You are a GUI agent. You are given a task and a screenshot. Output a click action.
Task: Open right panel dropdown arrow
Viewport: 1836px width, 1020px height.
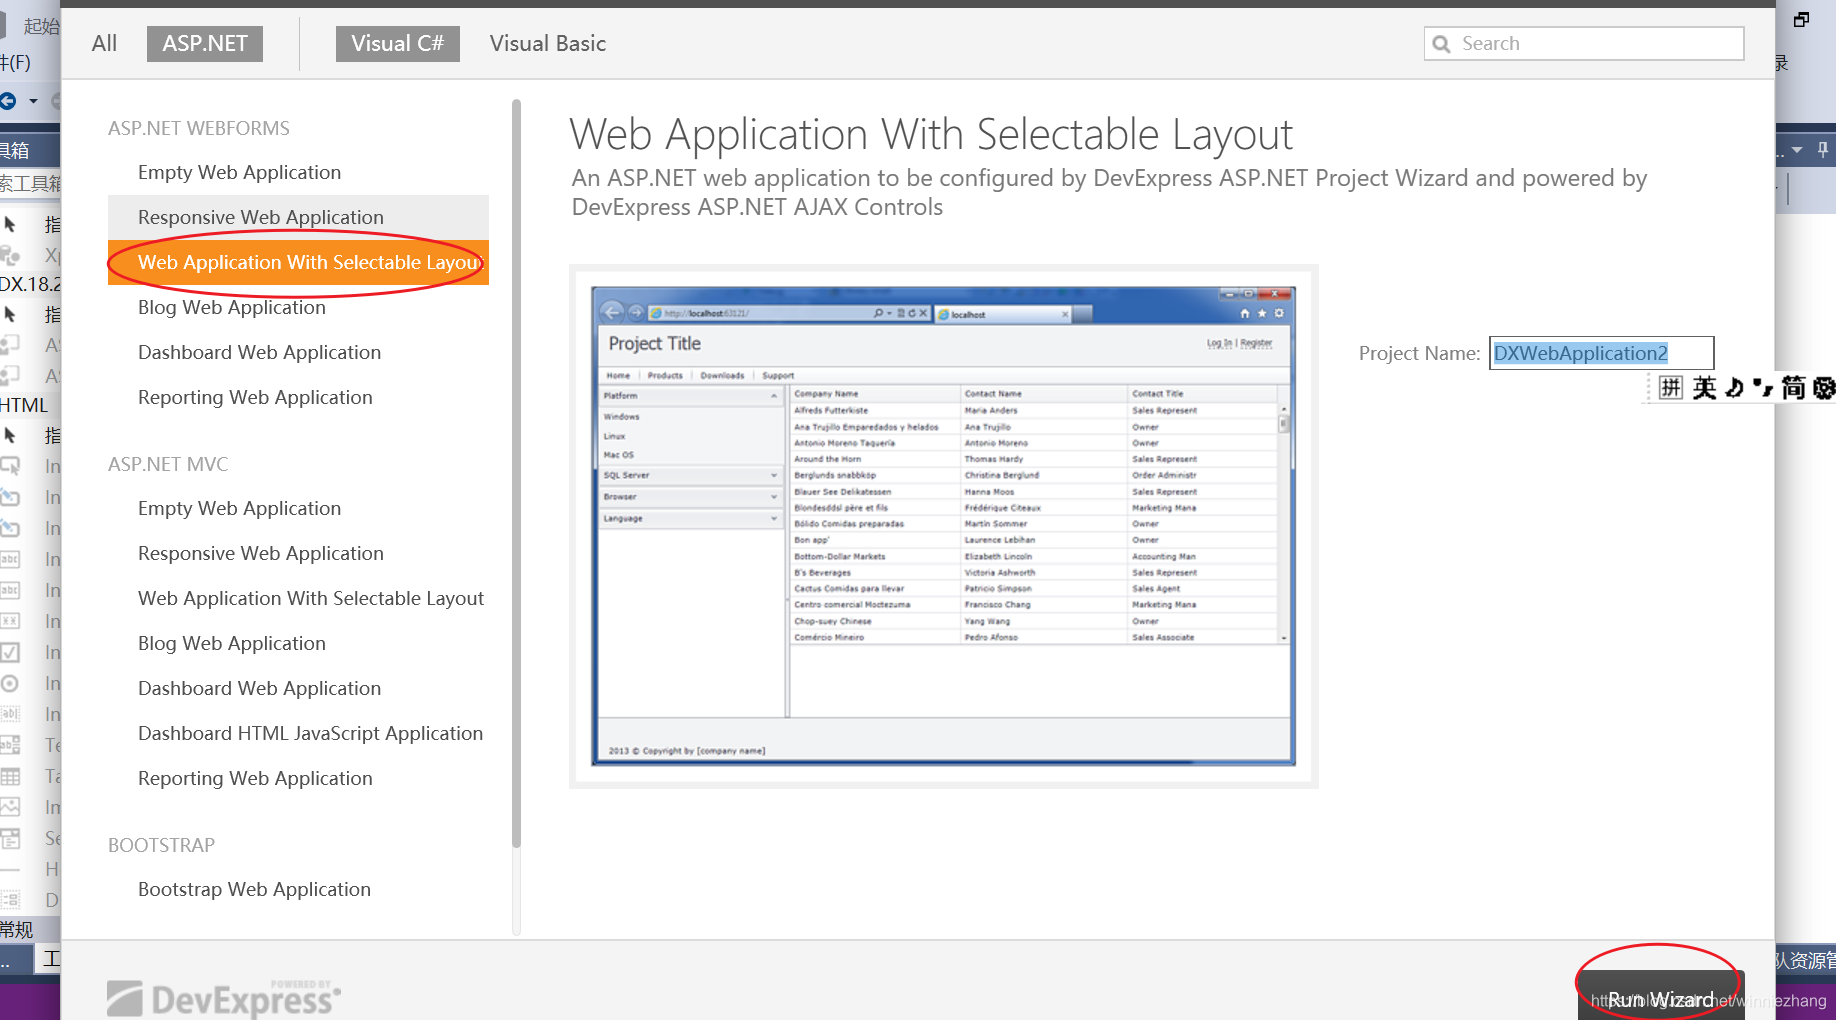pos(1797,150)
